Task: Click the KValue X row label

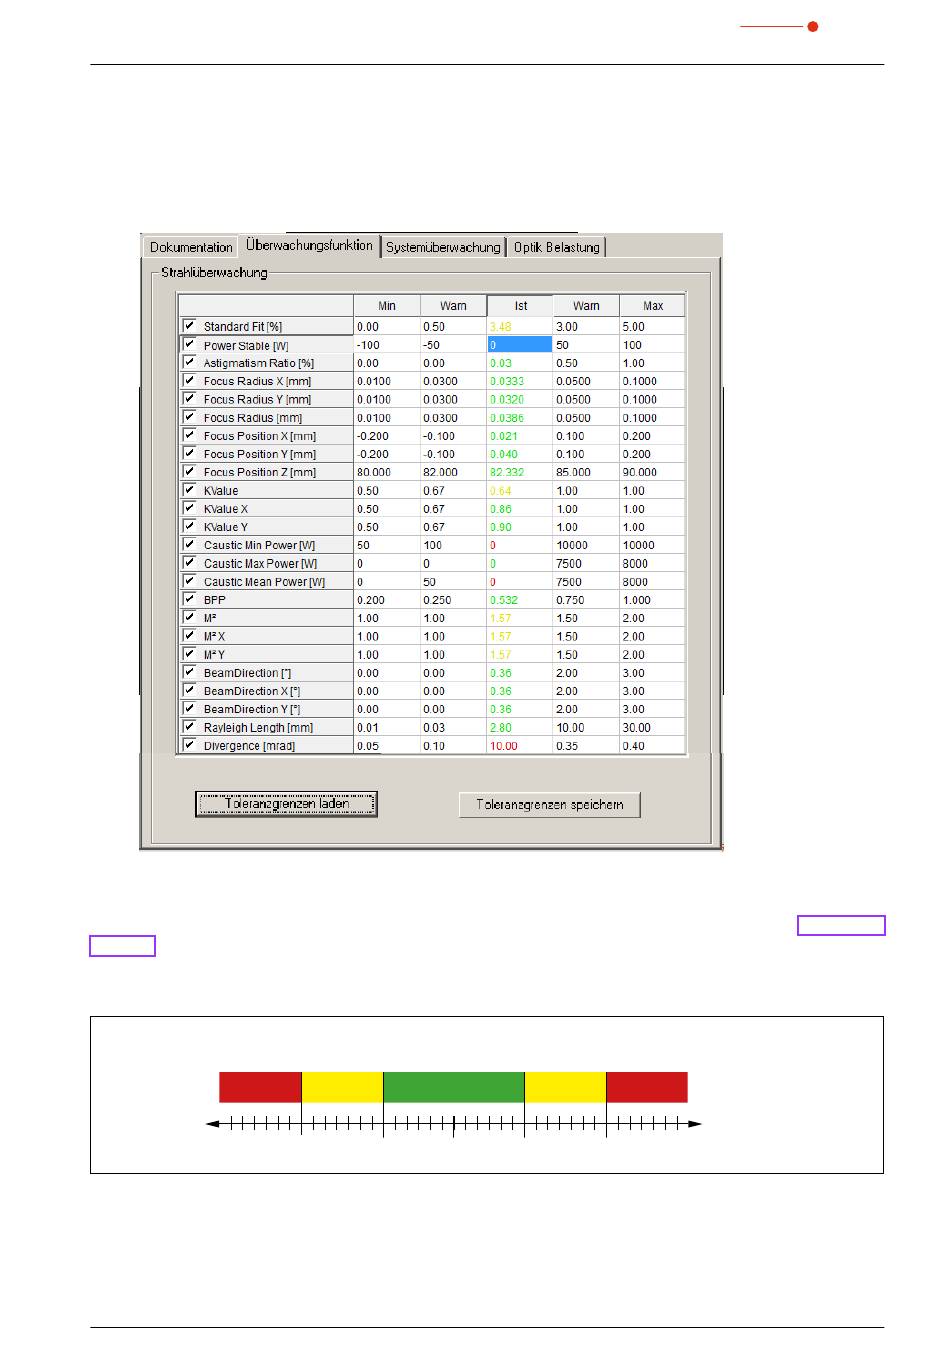Action: click(226, 509)
